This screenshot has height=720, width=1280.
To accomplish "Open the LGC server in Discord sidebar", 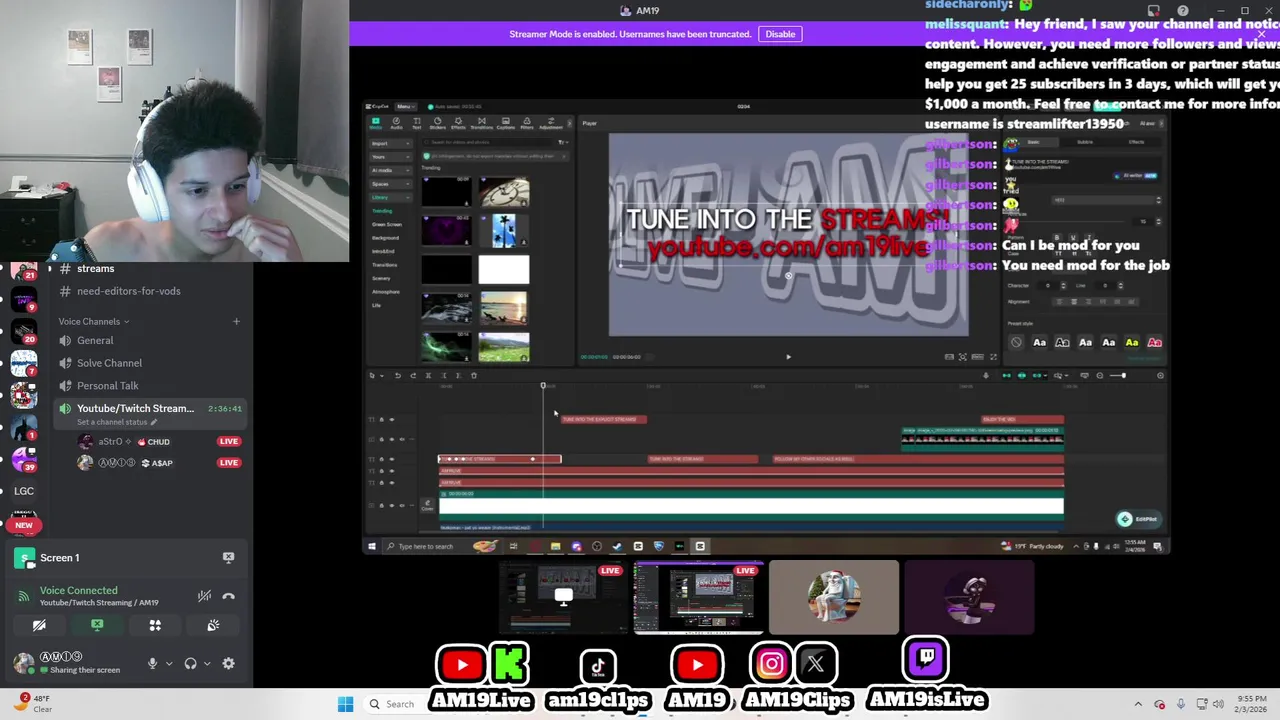I will 24,491.
